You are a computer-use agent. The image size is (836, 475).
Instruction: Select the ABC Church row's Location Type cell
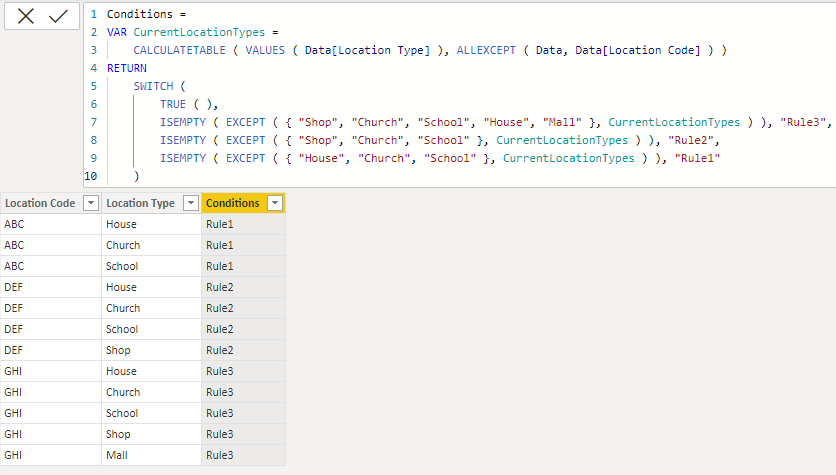[x=151, y=245]
